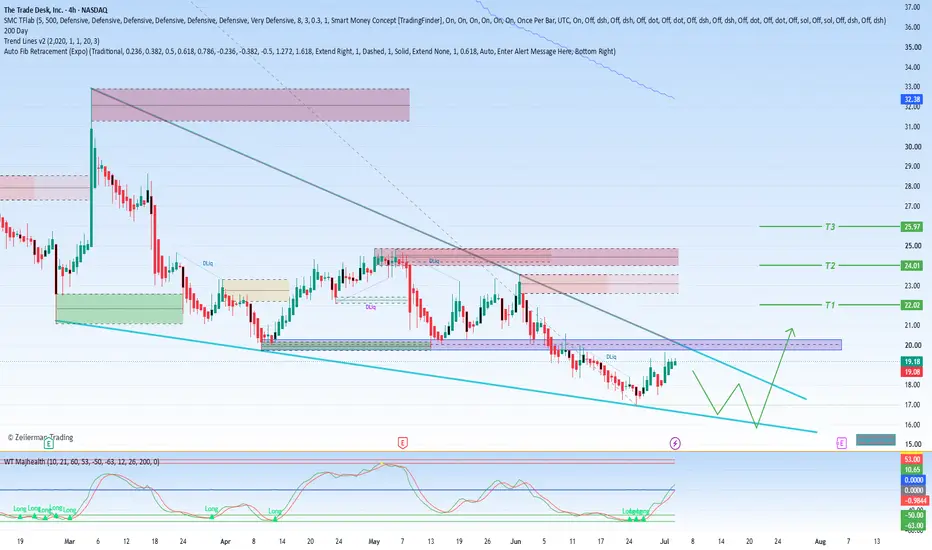Click the T2 target label

[830, 266]
